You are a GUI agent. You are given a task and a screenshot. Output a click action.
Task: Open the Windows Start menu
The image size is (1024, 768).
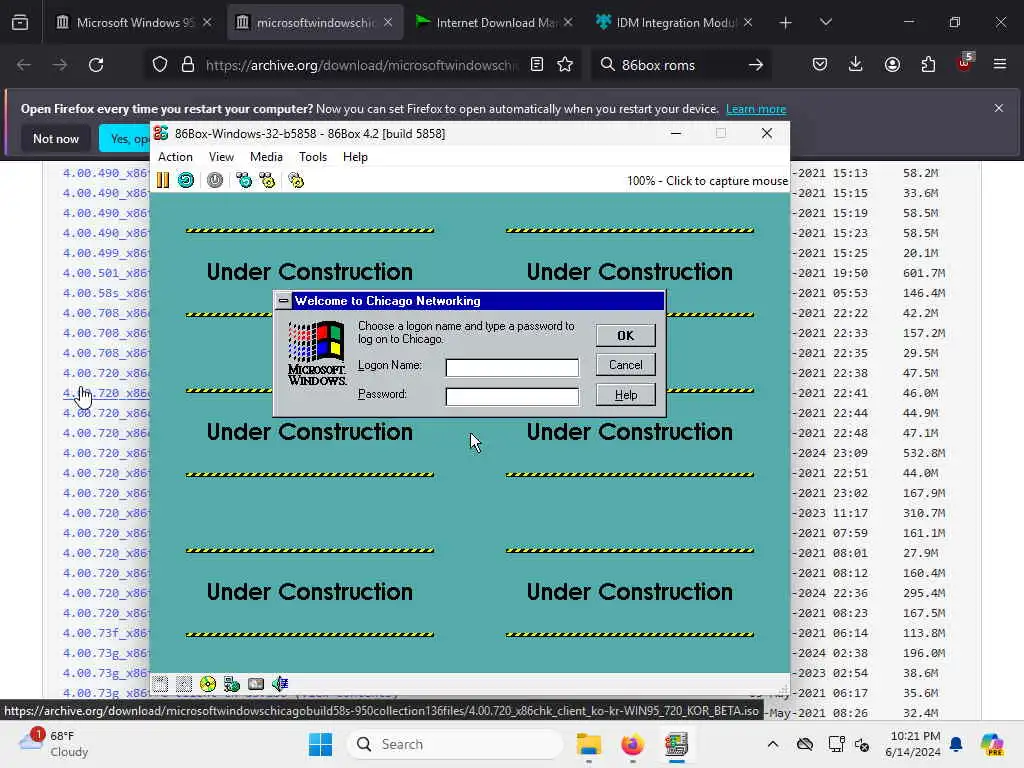320,744
